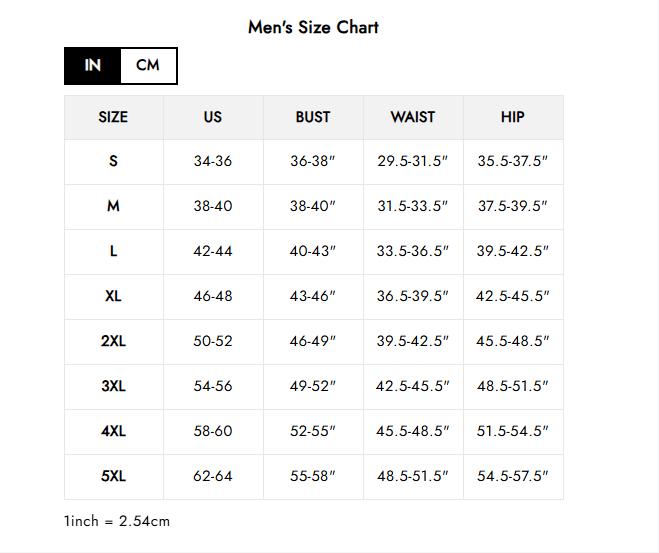The height and width of the screenshot is (553, 659).
Task: Select the 2XL size row label
Action: tap(113, 341)
